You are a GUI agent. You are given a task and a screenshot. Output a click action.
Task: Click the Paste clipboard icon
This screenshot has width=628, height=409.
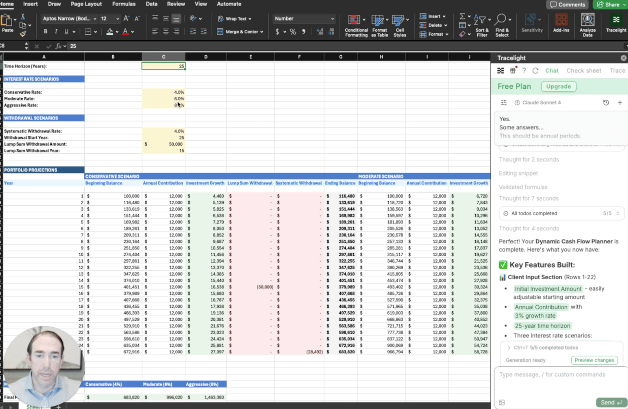point(8,22)
